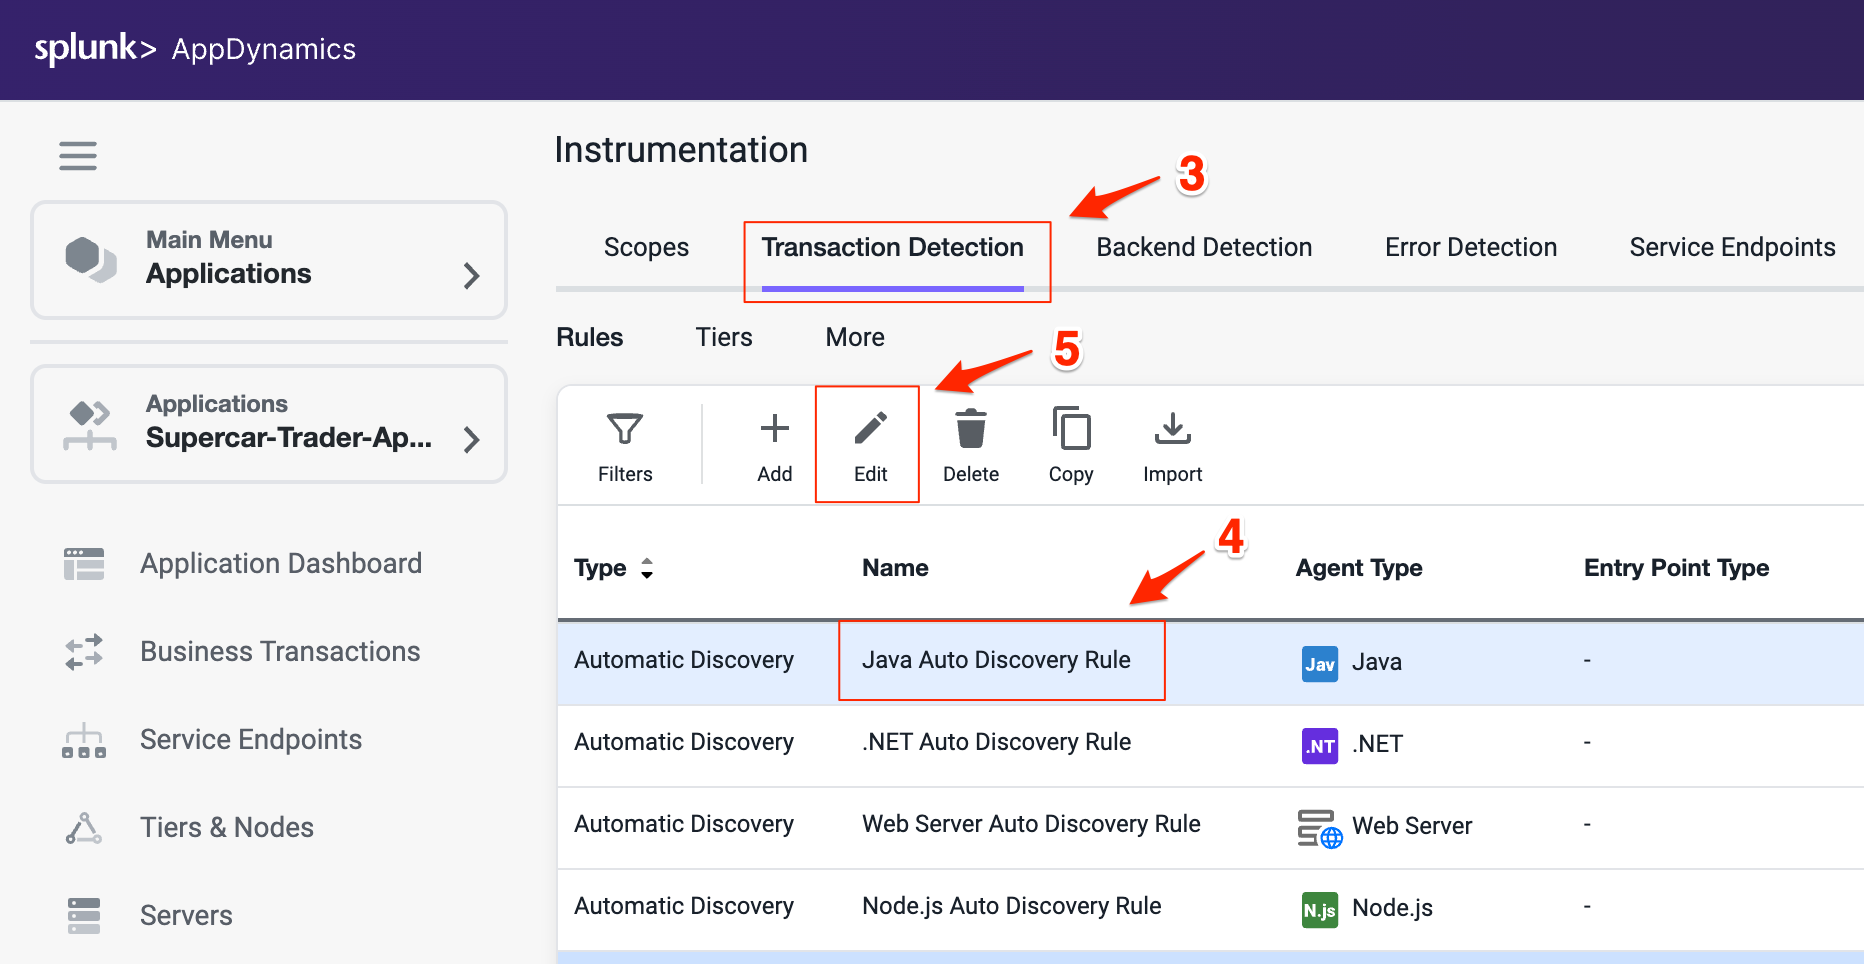The width and height of the screenshot is (1864, 964).
Task: Sort the table by Type column
Action: 646,568
